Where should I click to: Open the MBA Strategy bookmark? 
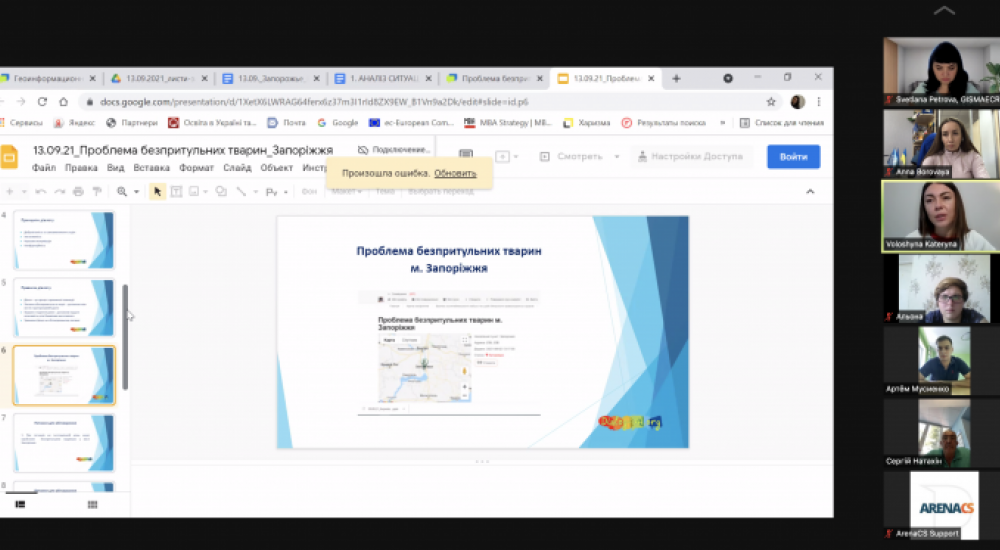508,123
